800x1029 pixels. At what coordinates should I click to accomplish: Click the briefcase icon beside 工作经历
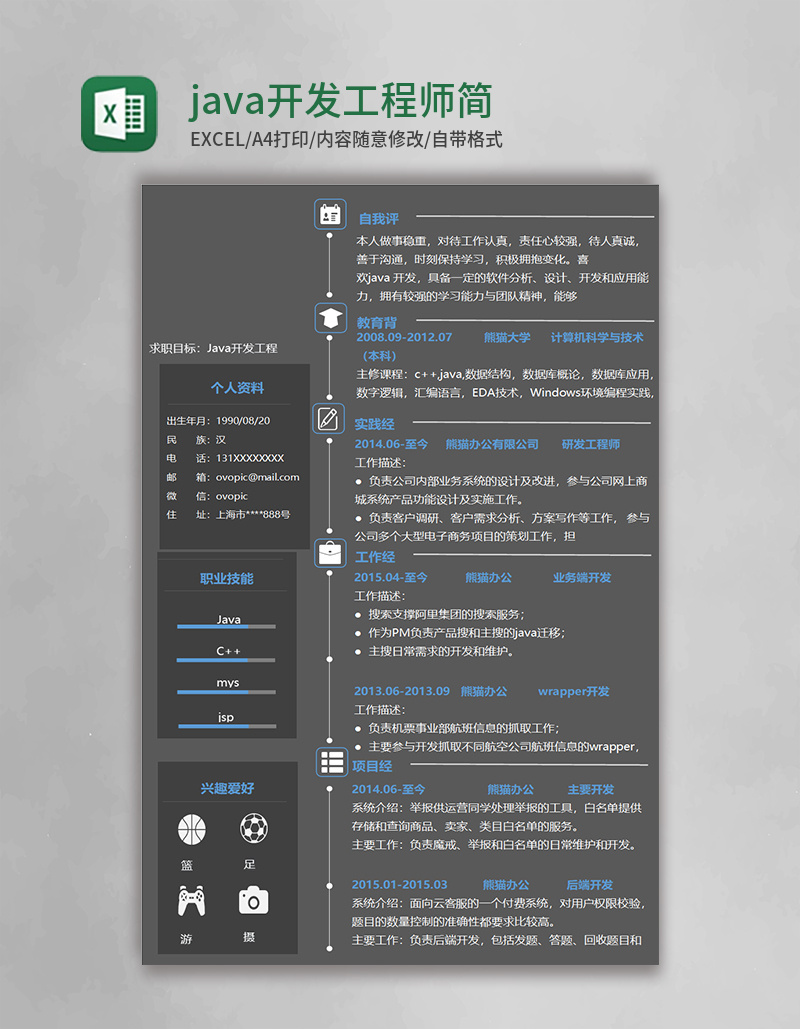330,553
